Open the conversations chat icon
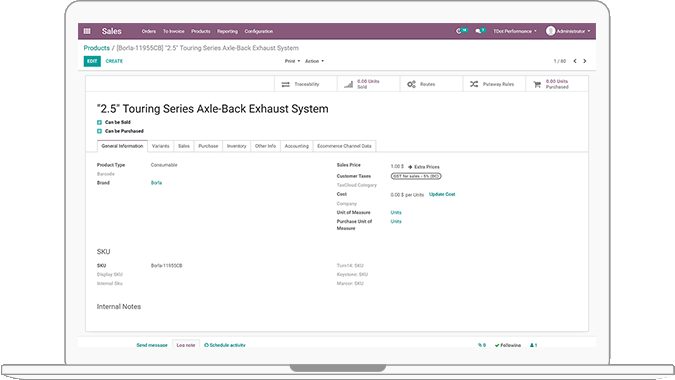Image resolution: width=675 pixels, height=380 pixels. click(478, 31)
